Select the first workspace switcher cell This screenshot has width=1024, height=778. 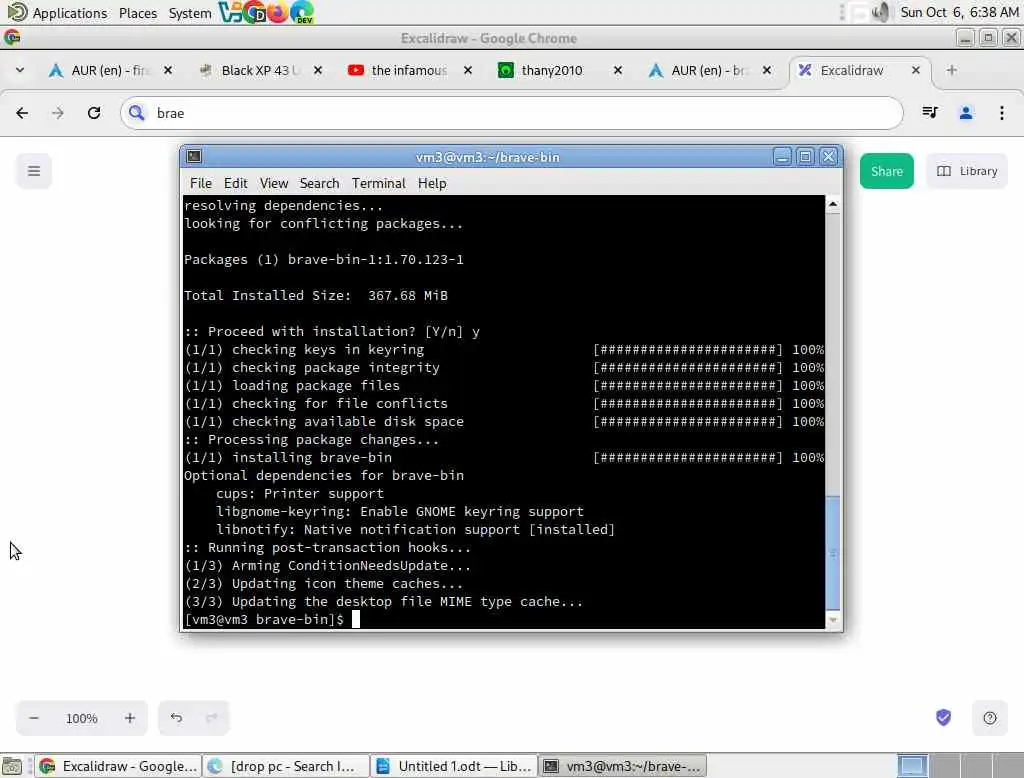coord(912,766)
